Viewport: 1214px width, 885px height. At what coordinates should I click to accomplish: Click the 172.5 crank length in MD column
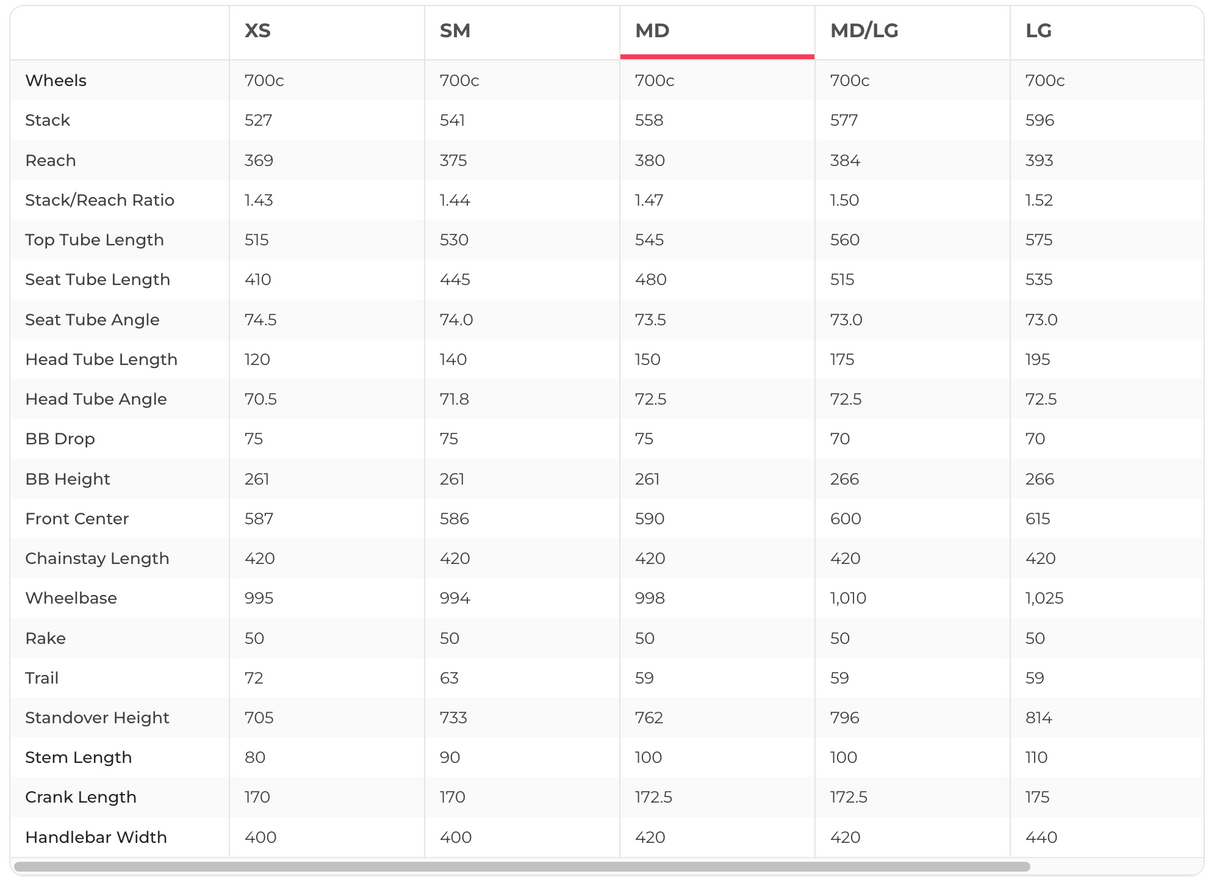[x=654, y=797]
